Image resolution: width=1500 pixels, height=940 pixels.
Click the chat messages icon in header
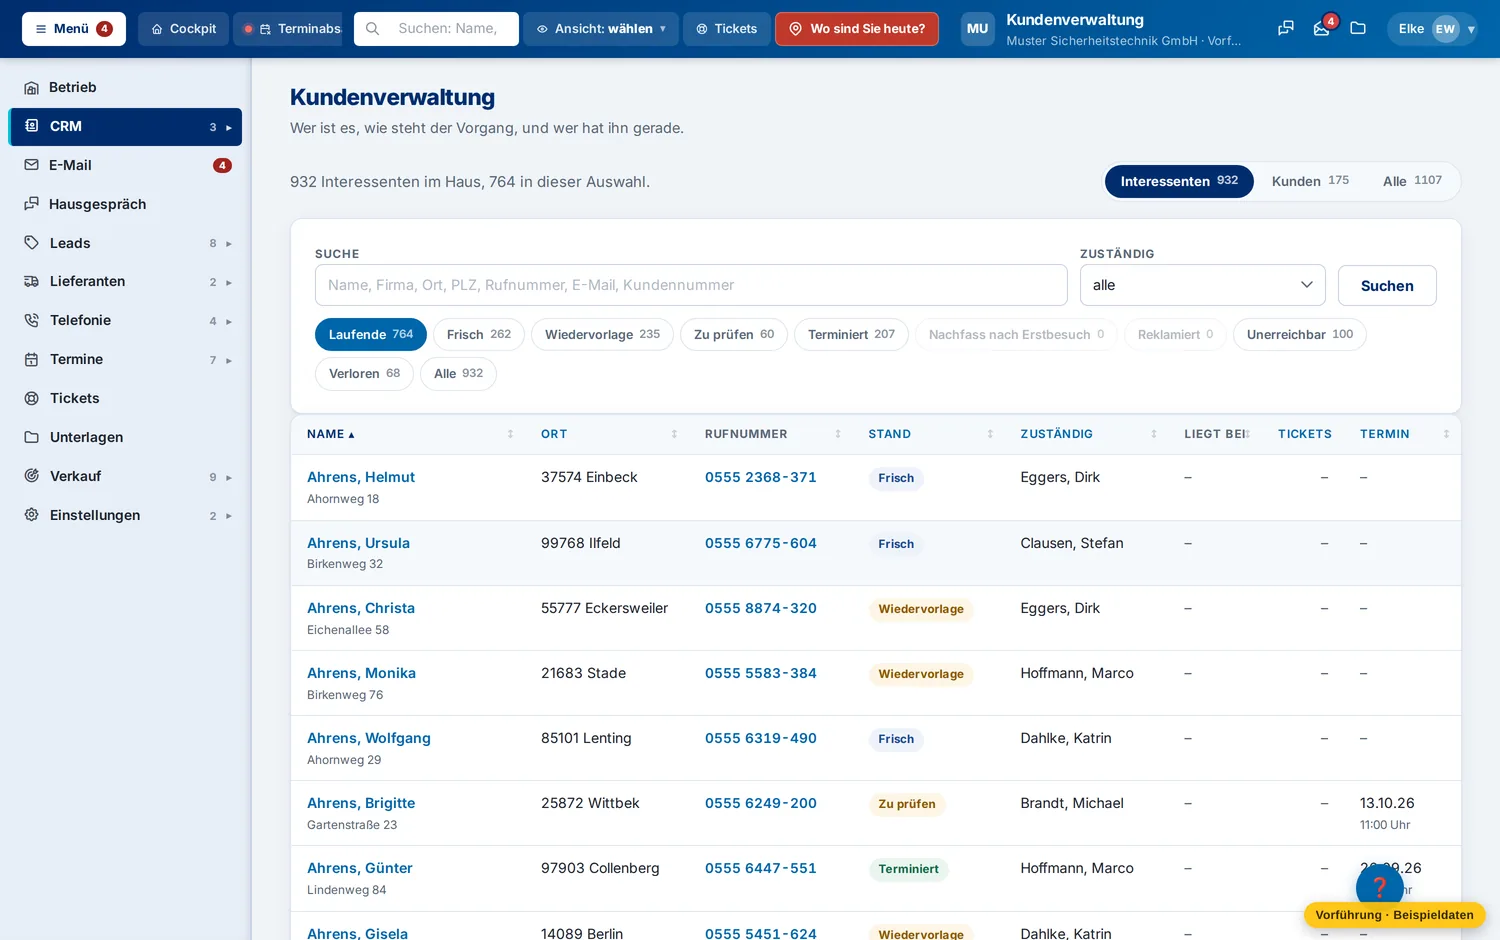[1286, 29]
